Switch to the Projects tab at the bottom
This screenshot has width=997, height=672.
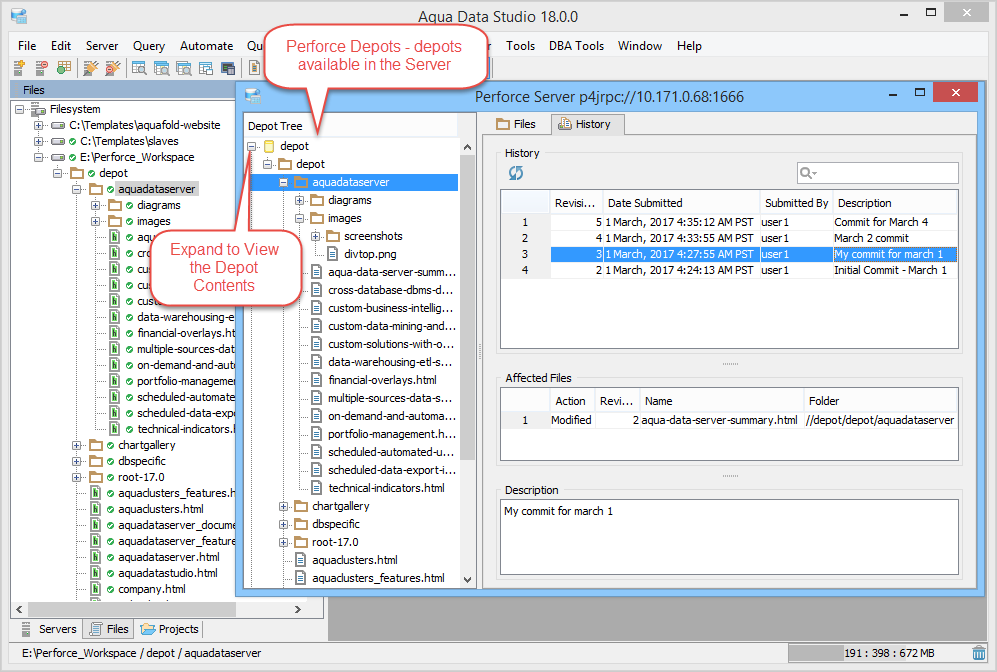(170, 629)
